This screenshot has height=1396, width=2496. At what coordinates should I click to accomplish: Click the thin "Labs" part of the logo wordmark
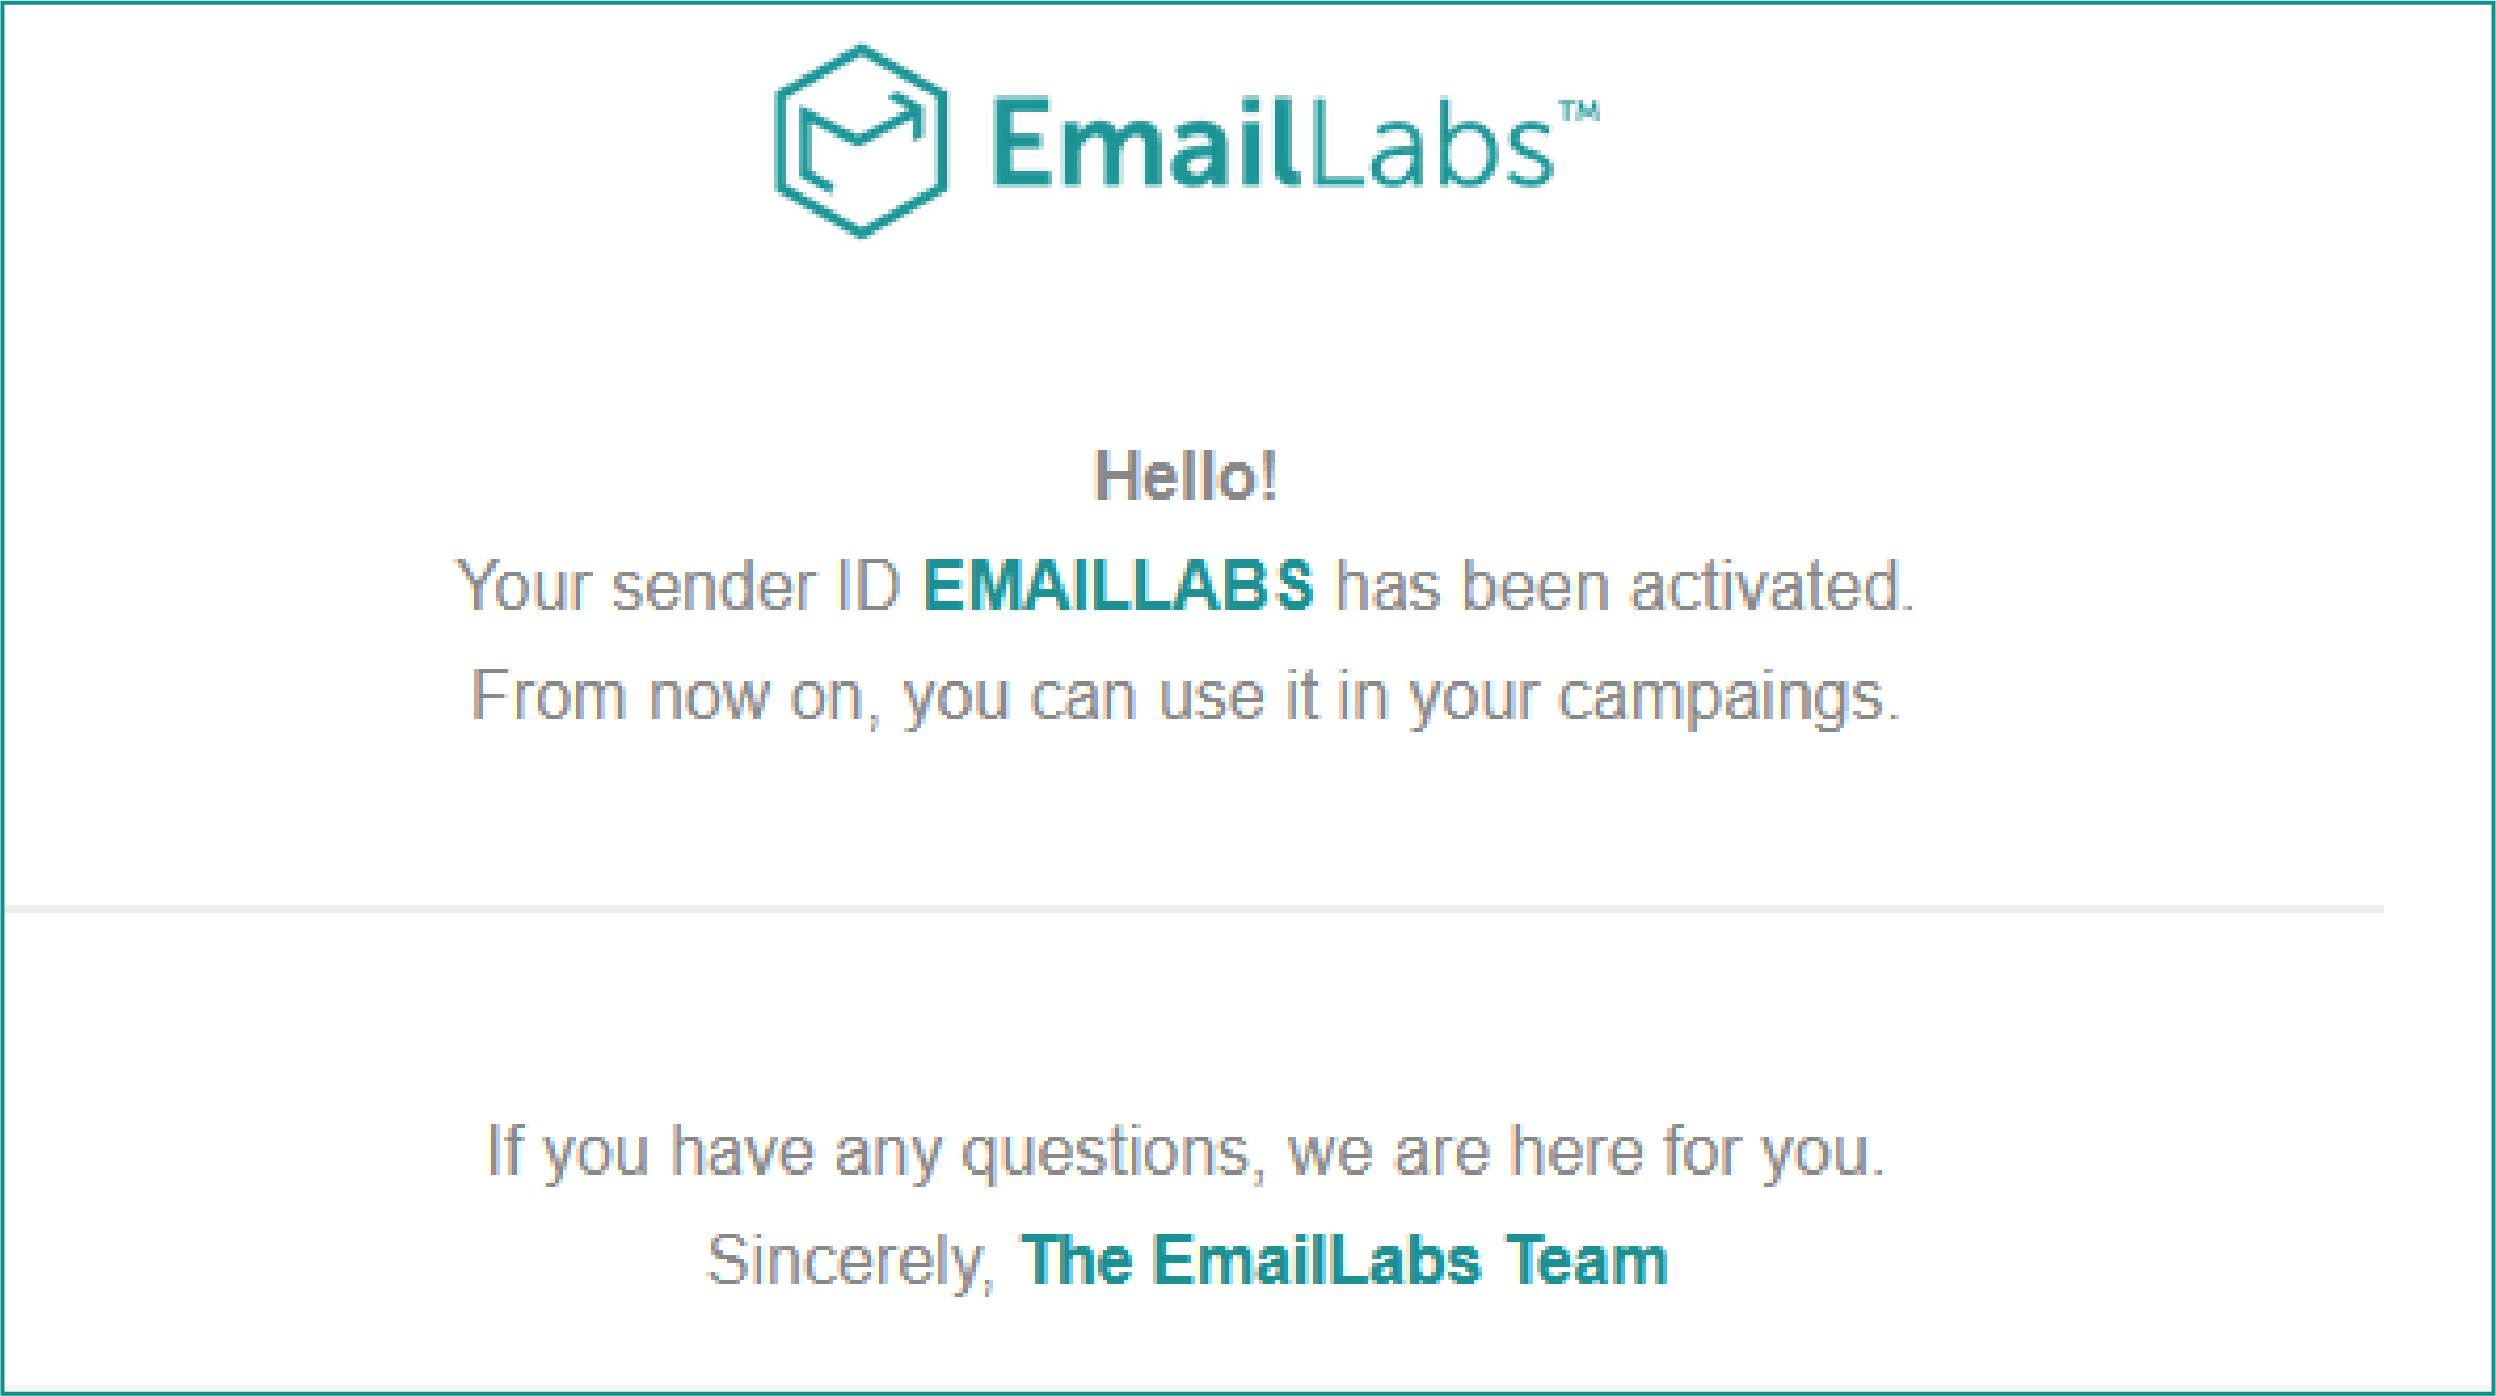point(1430,143)
